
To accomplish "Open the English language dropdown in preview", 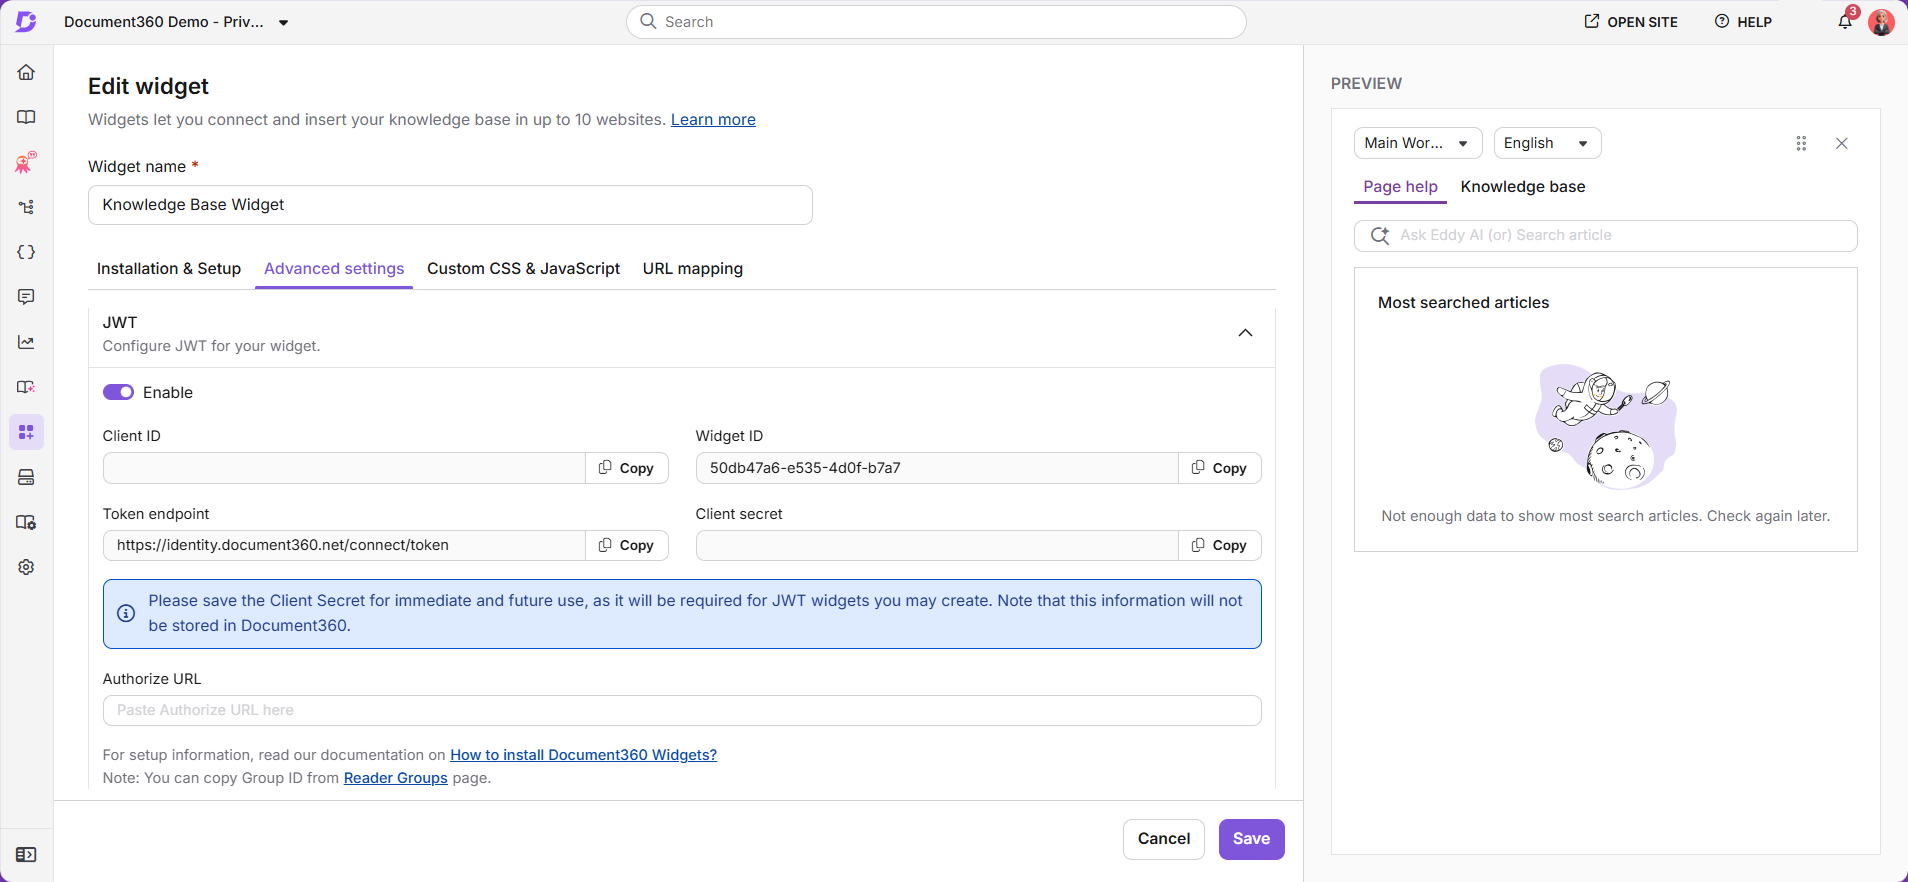I will click(1547, 143).
